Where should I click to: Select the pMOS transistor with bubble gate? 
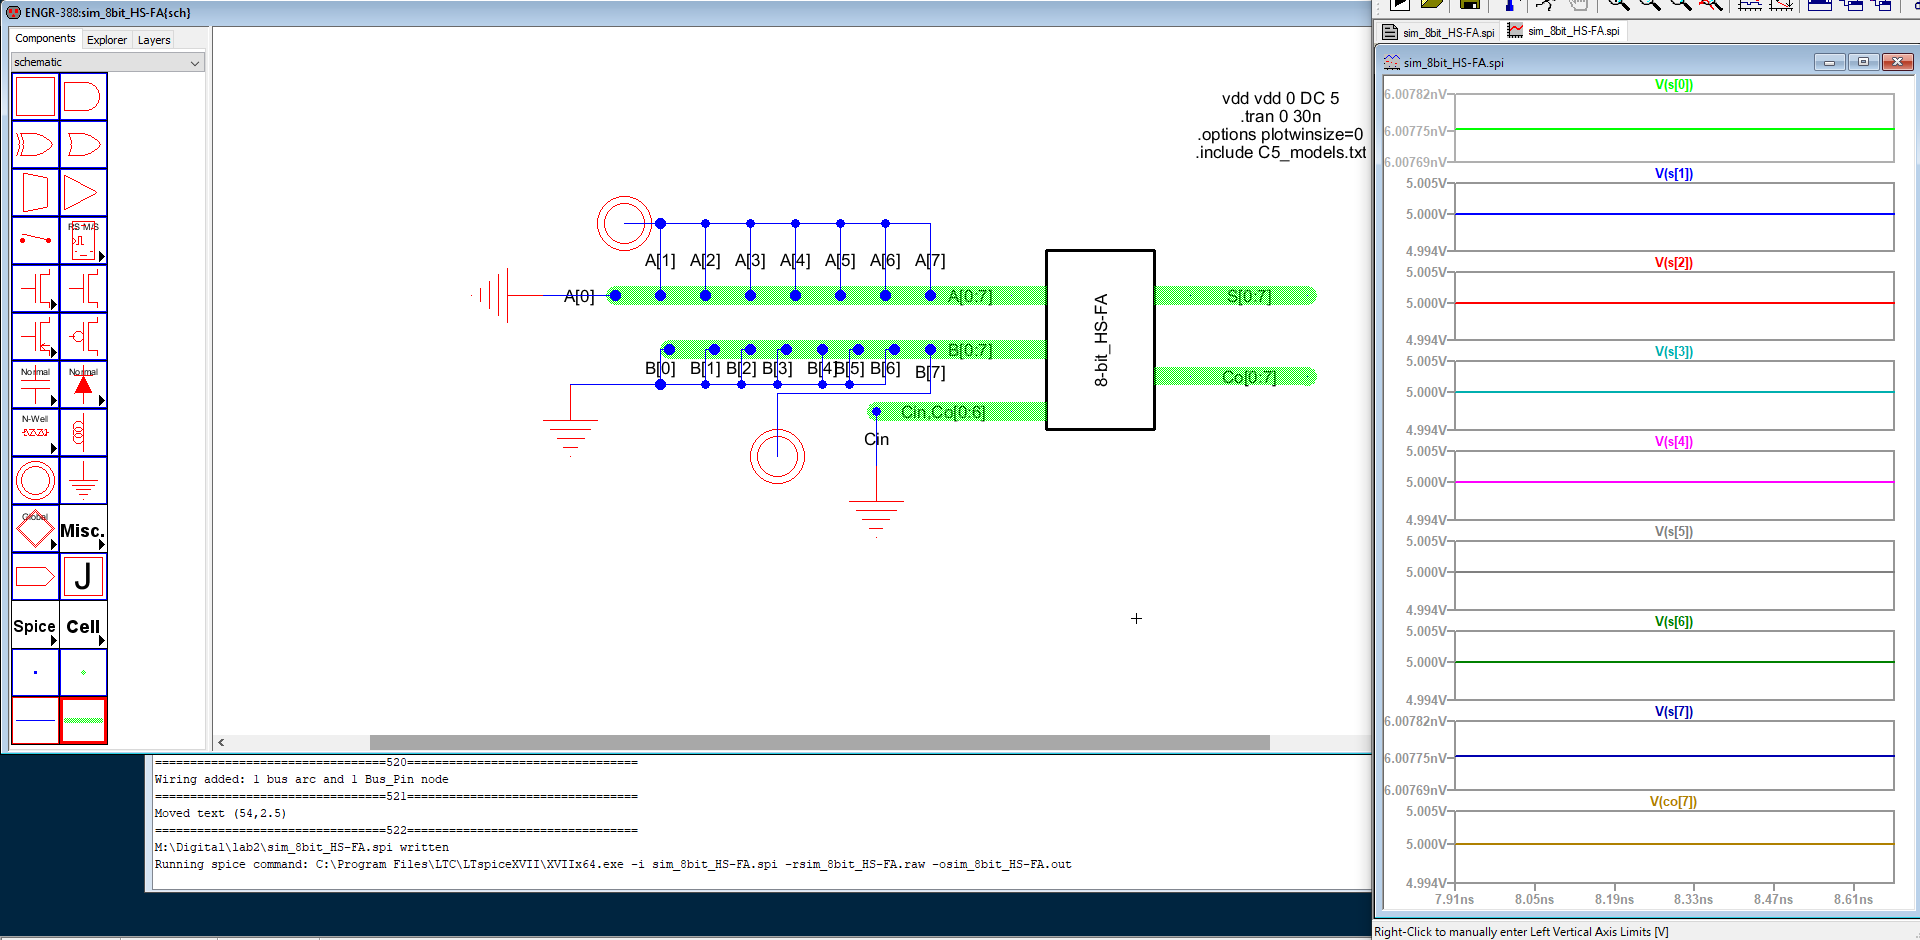83,337
